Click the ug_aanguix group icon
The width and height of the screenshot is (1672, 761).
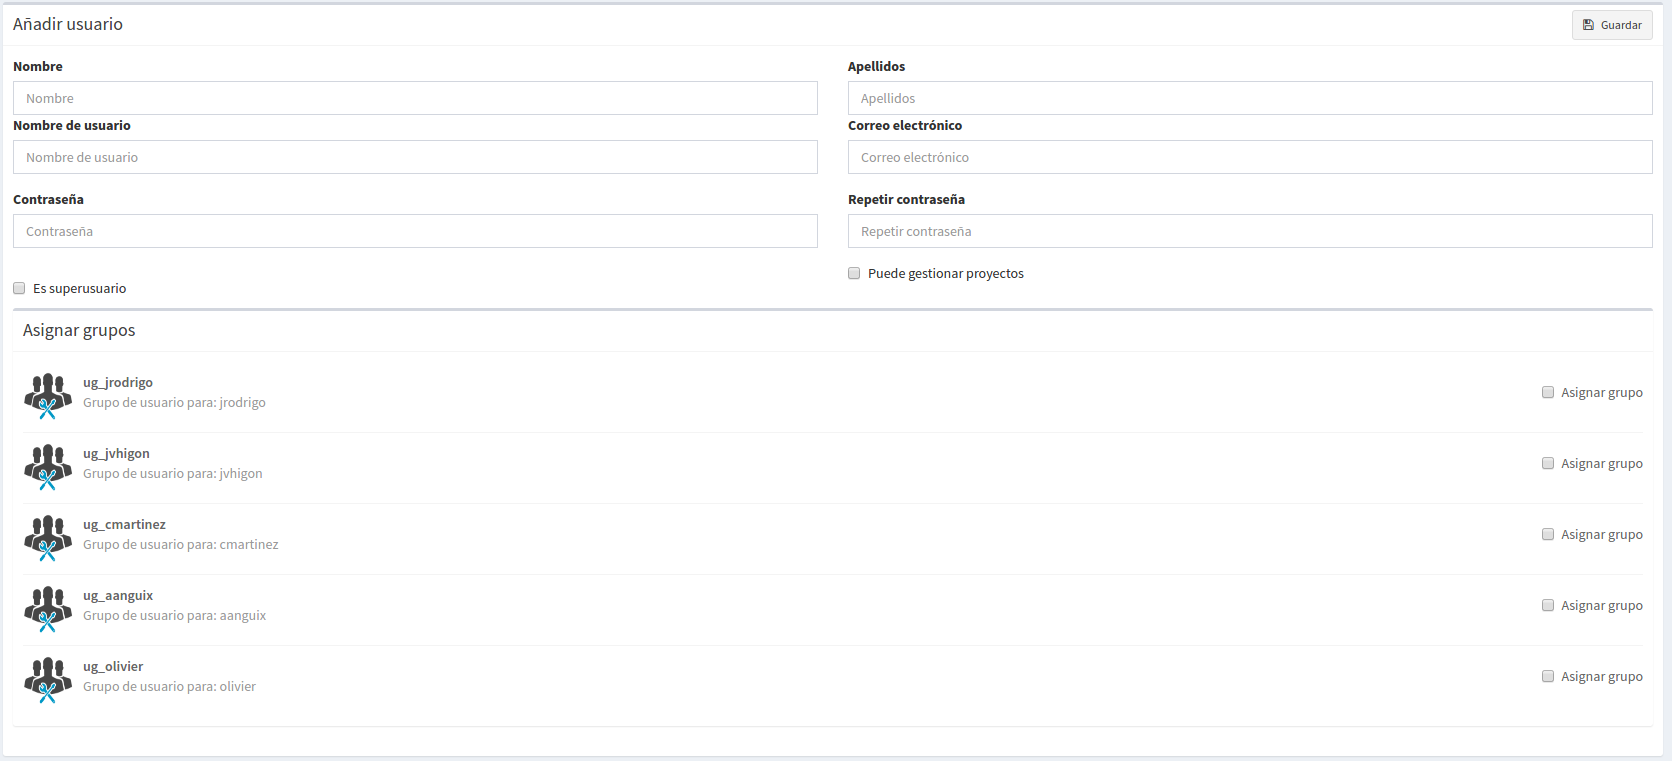[x=47, y=607]
